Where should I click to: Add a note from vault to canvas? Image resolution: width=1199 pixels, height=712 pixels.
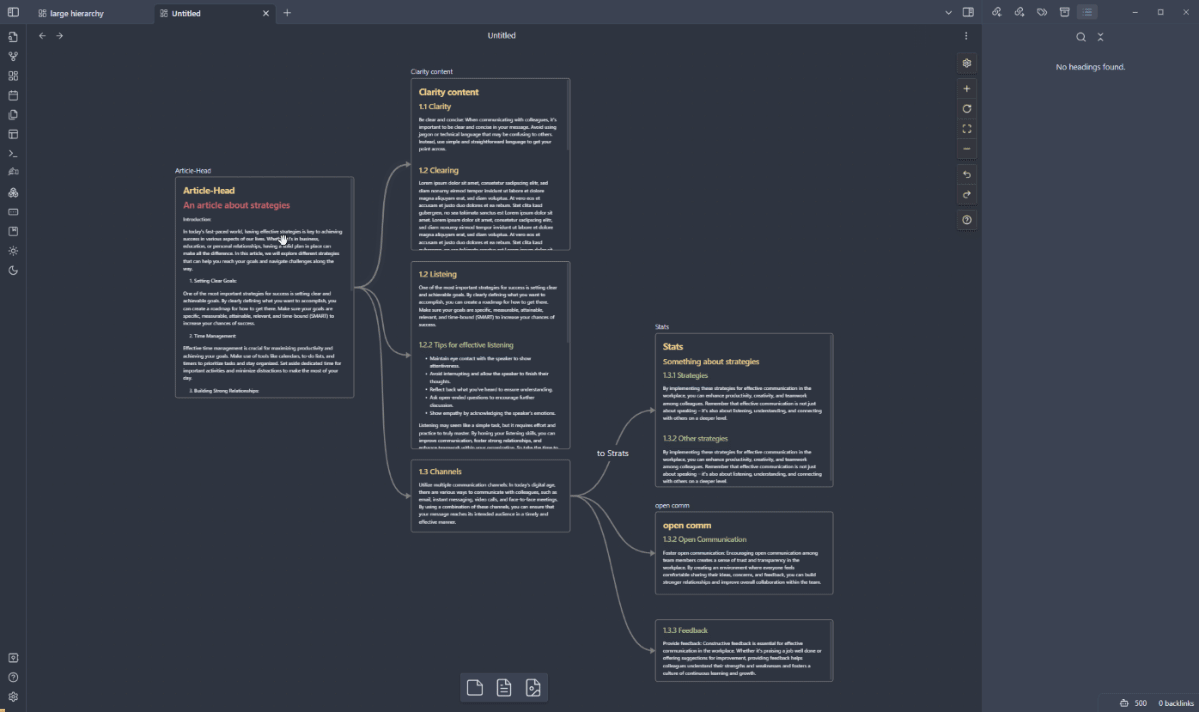(504, 688)
